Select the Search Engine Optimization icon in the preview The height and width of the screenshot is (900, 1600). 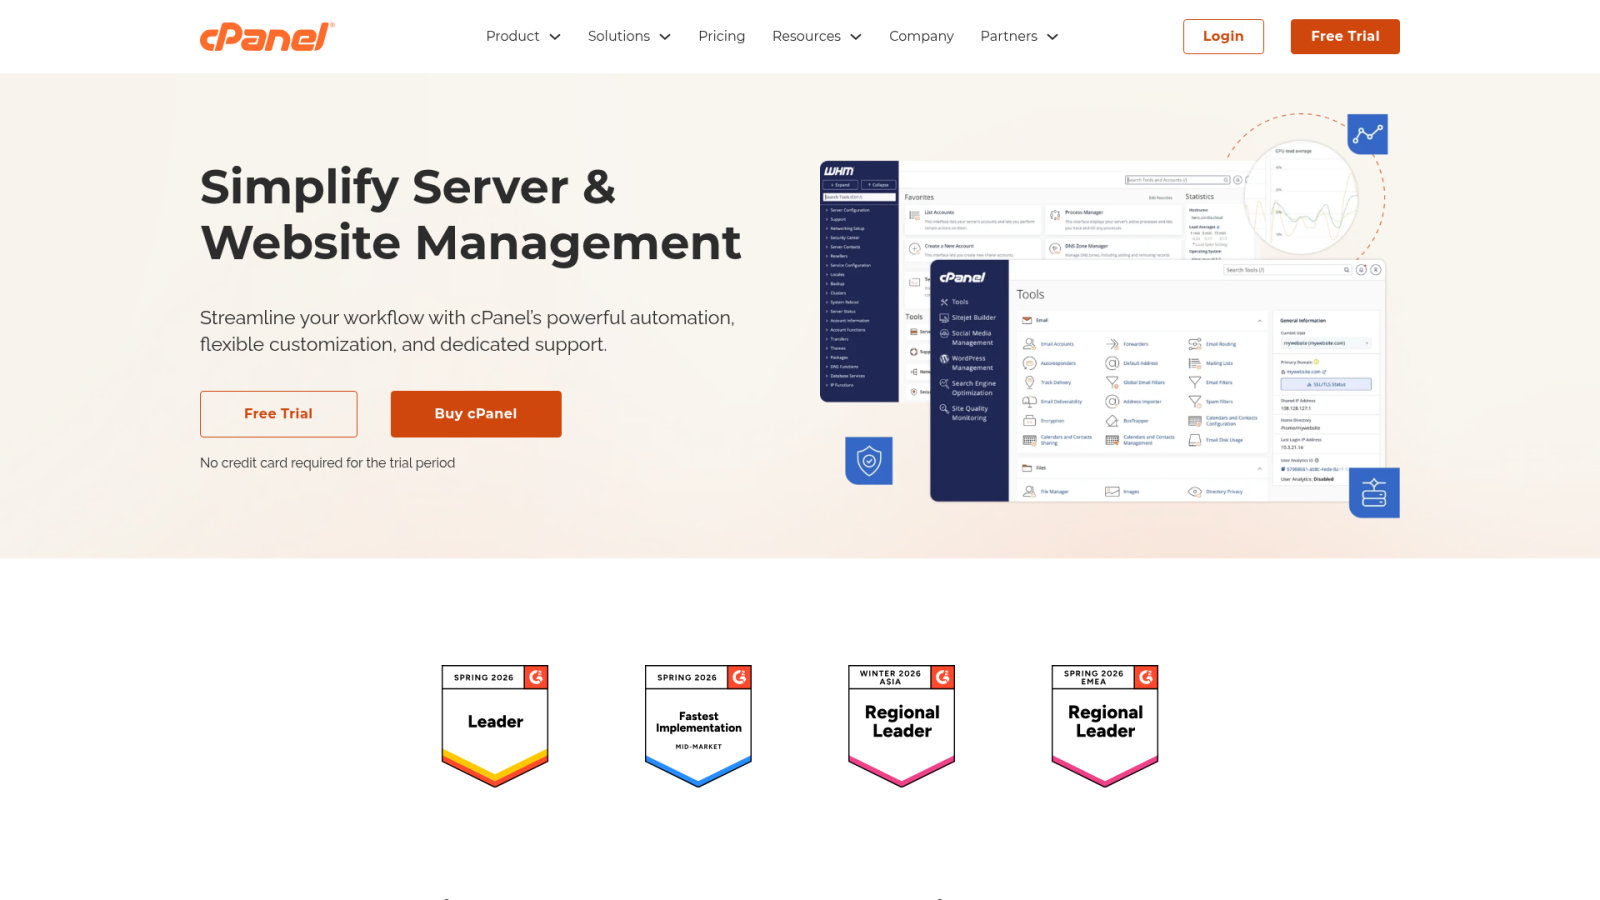[x=944, y=383]
